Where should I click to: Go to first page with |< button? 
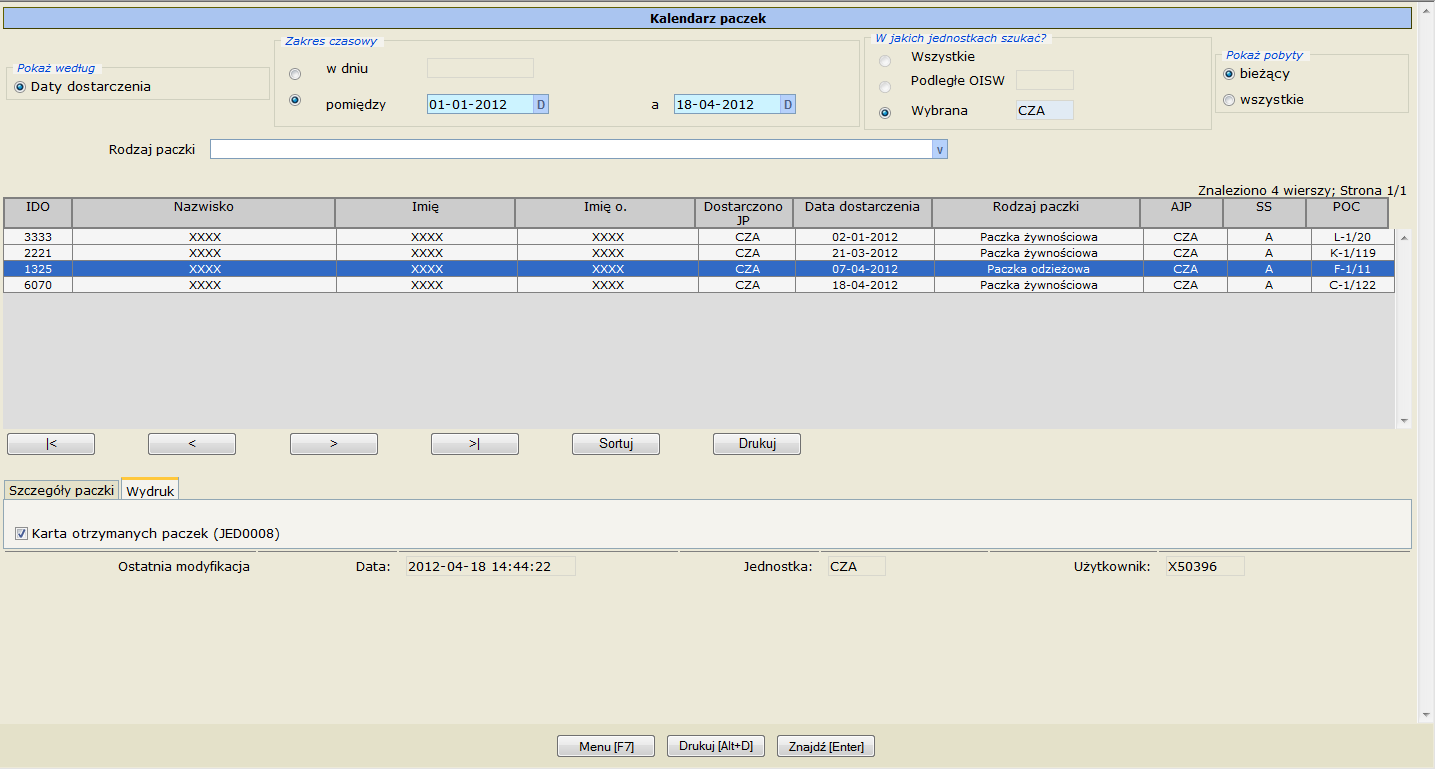coord(51,444)
